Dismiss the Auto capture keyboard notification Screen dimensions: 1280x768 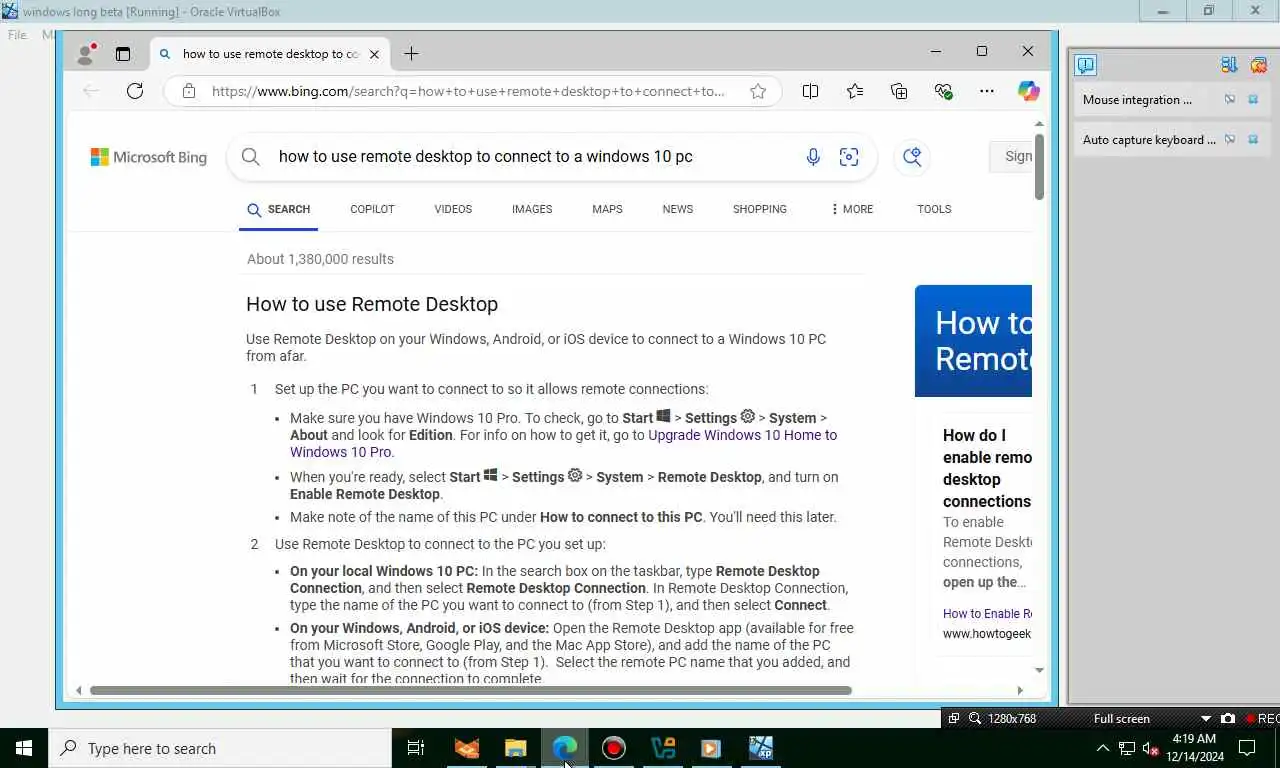(1253, 140)
